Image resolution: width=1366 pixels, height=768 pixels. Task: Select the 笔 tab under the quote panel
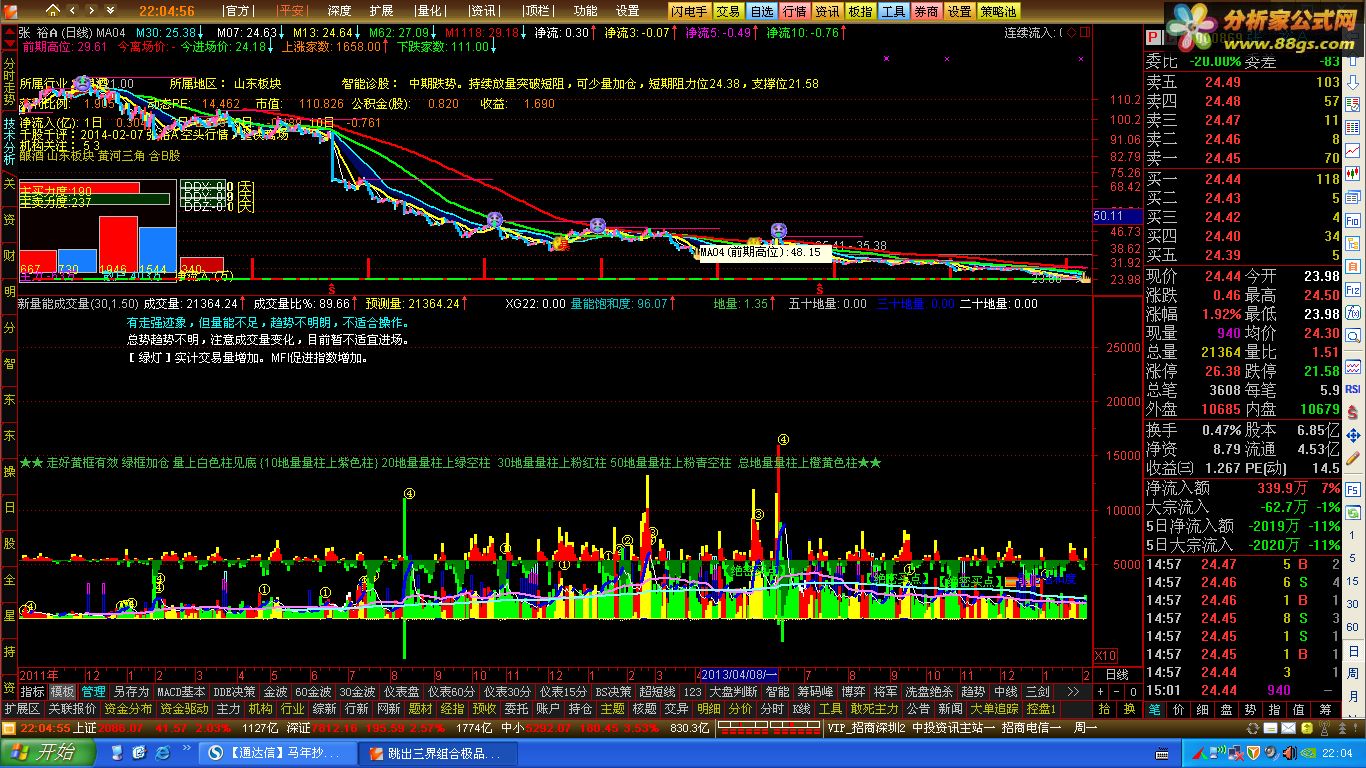coord(1154,708)
